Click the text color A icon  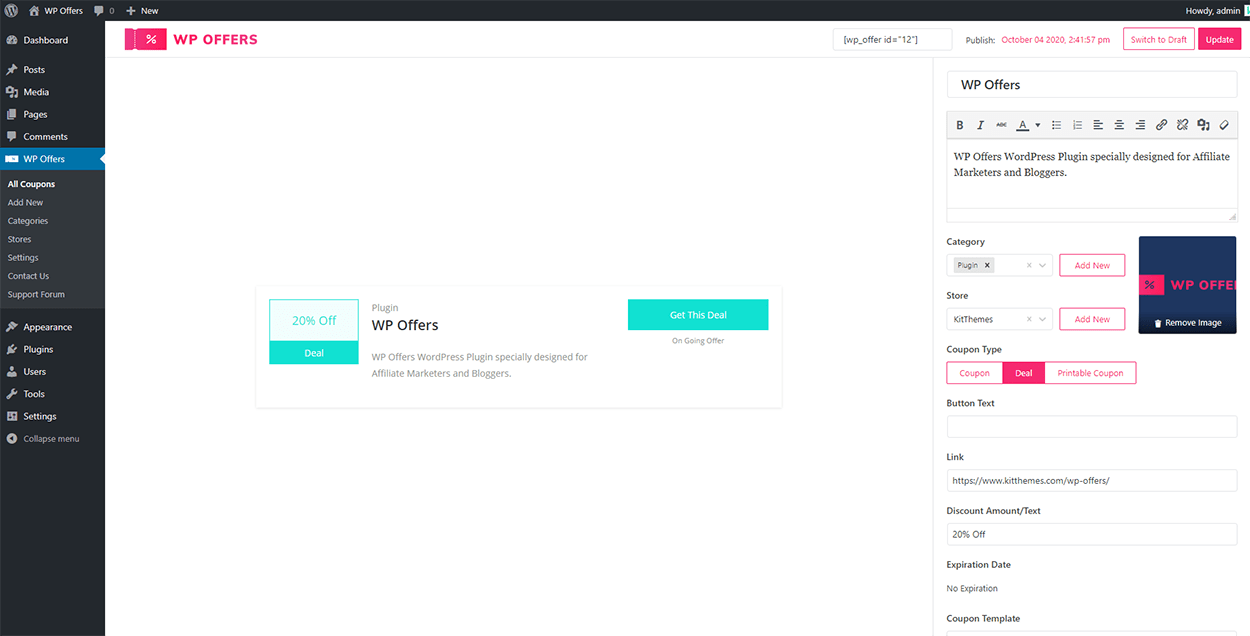pos(1022,125)
